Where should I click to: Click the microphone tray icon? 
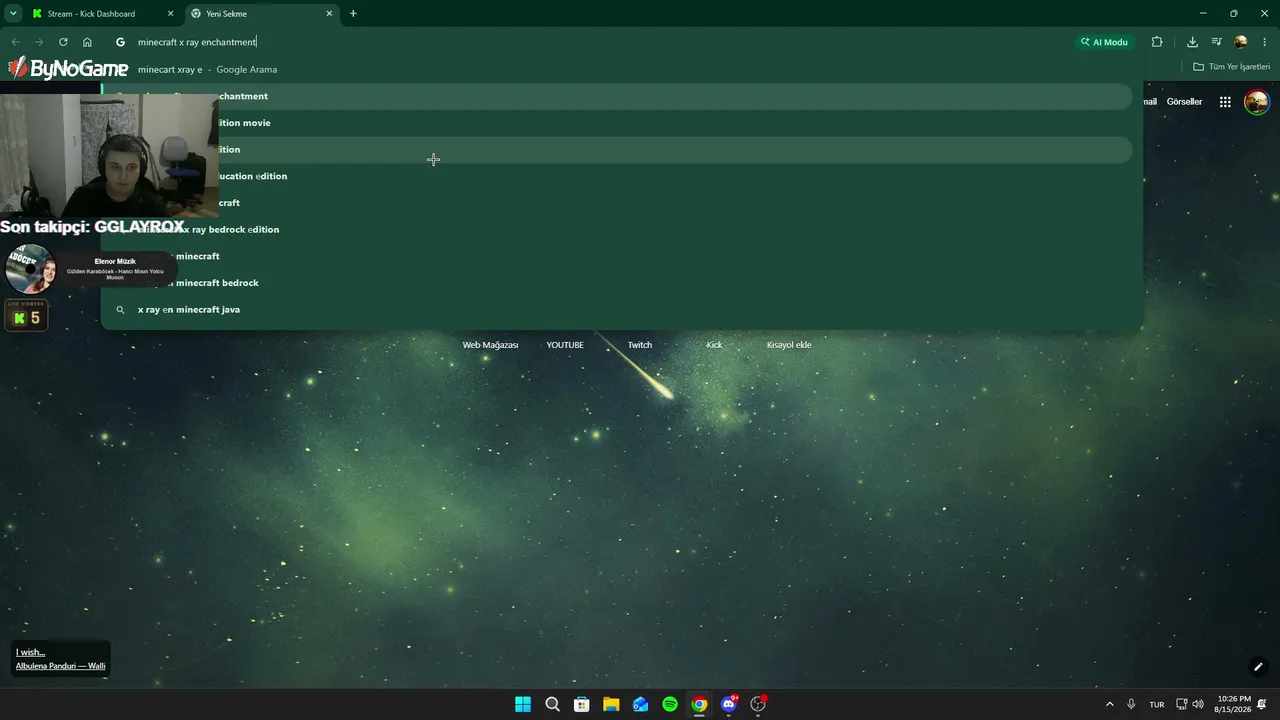point(1131,704)
